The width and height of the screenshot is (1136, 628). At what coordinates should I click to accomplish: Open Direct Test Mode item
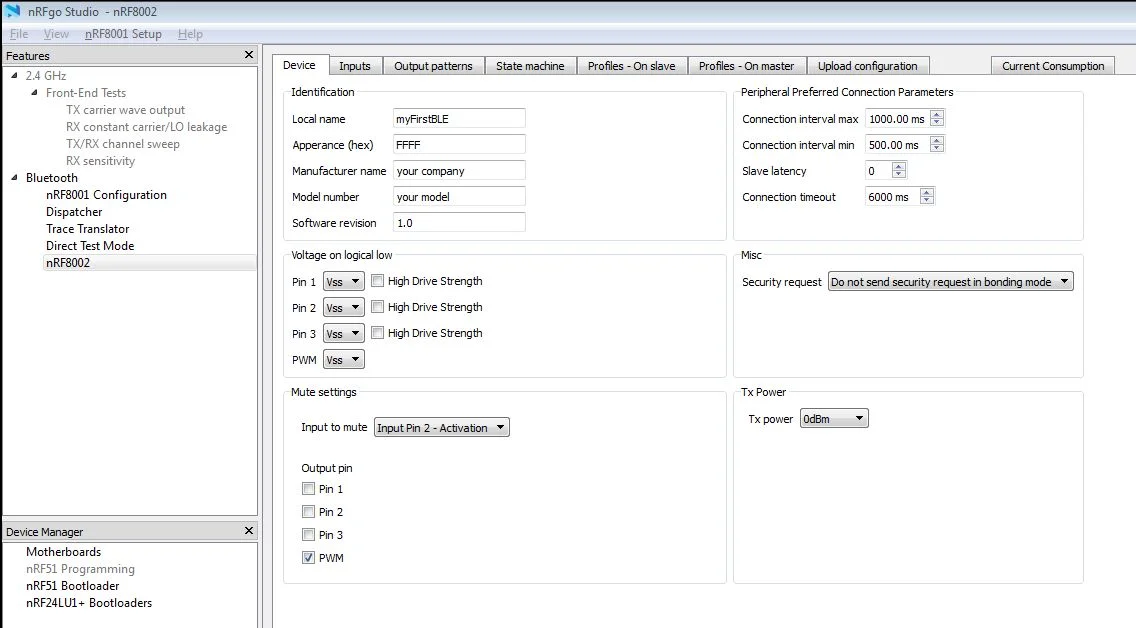pos(90,246)
